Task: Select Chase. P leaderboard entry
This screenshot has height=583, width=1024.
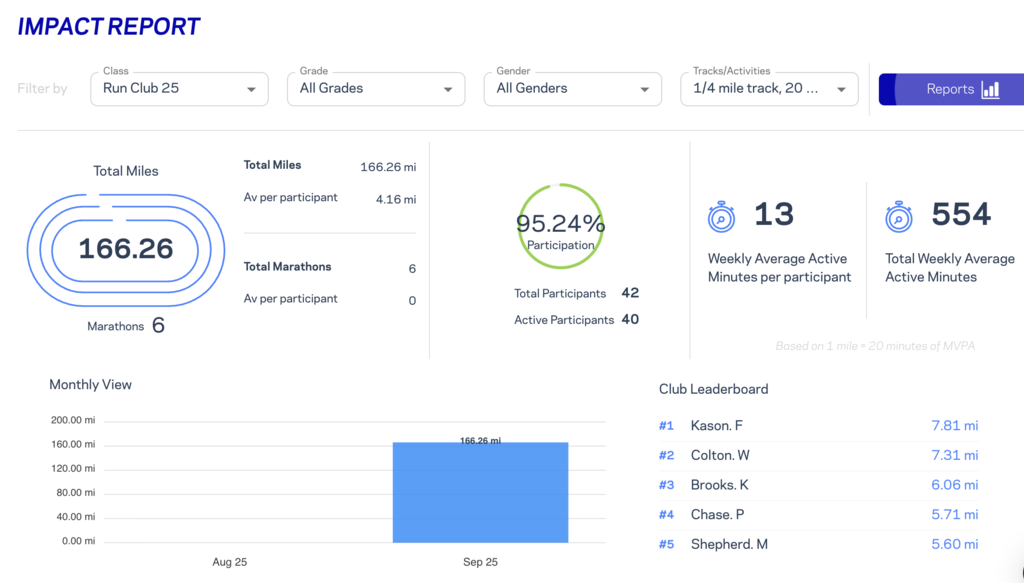Action: pyautogui.click(x=717, y=514)
